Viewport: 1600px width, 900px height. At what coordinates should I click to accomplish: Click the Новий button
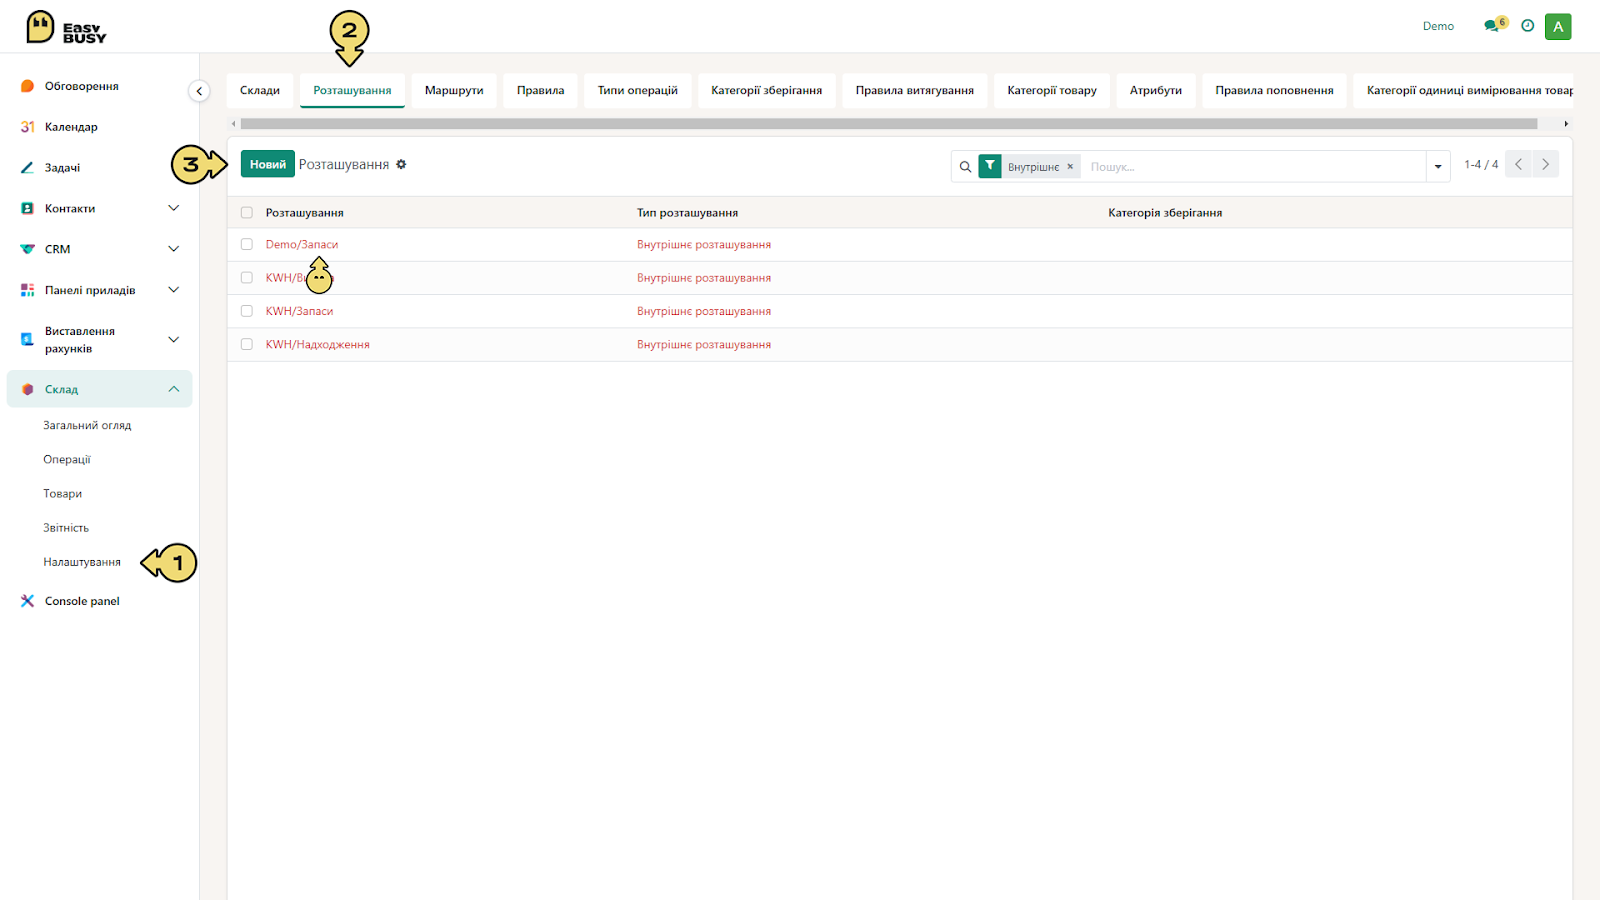(x=268, y=164)
